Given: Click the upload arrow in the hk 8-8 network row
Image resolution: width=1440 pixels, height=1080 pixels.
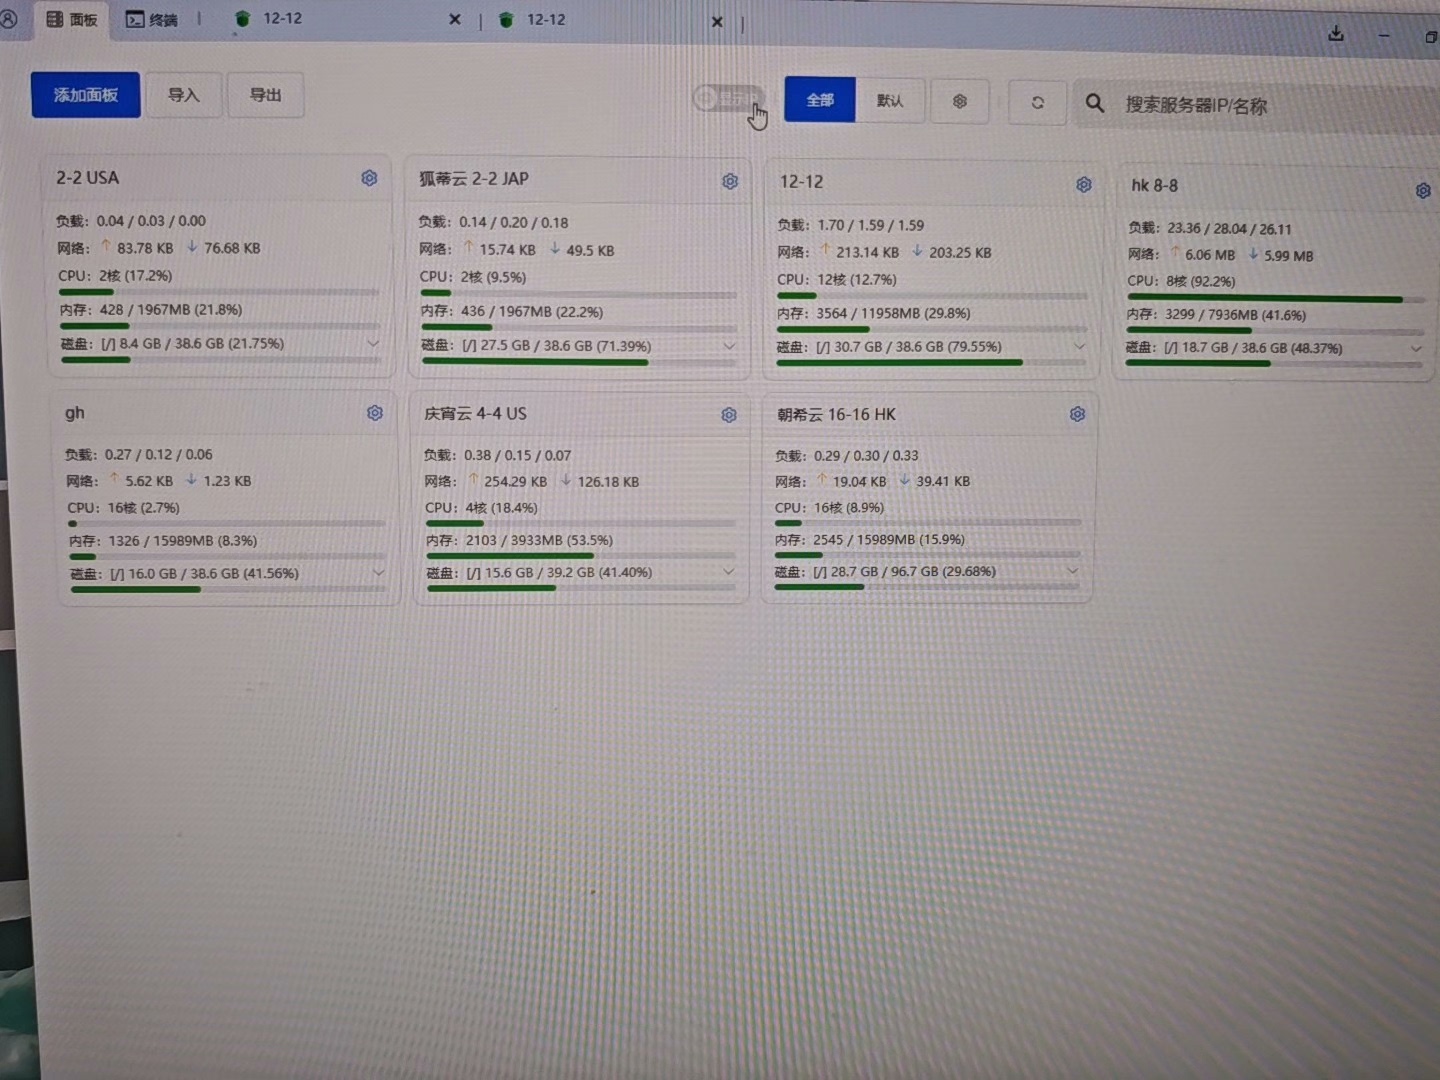Looking at the screenshot, I should click(1175, 253).
